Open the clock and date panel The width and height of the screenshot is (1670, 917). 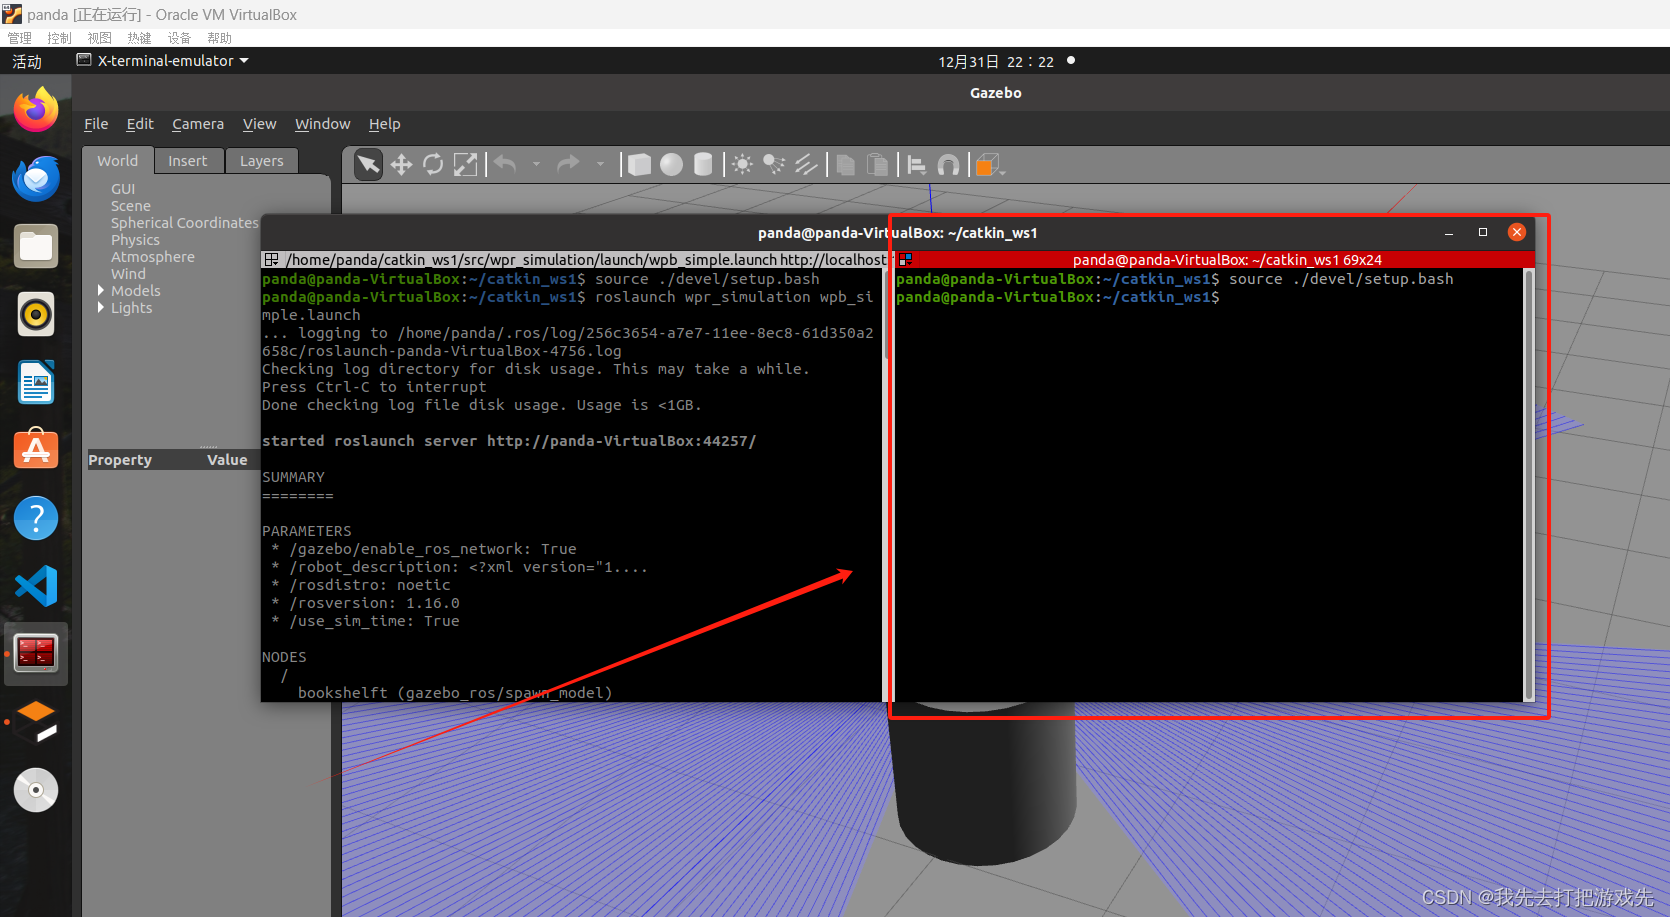point(996,61)
